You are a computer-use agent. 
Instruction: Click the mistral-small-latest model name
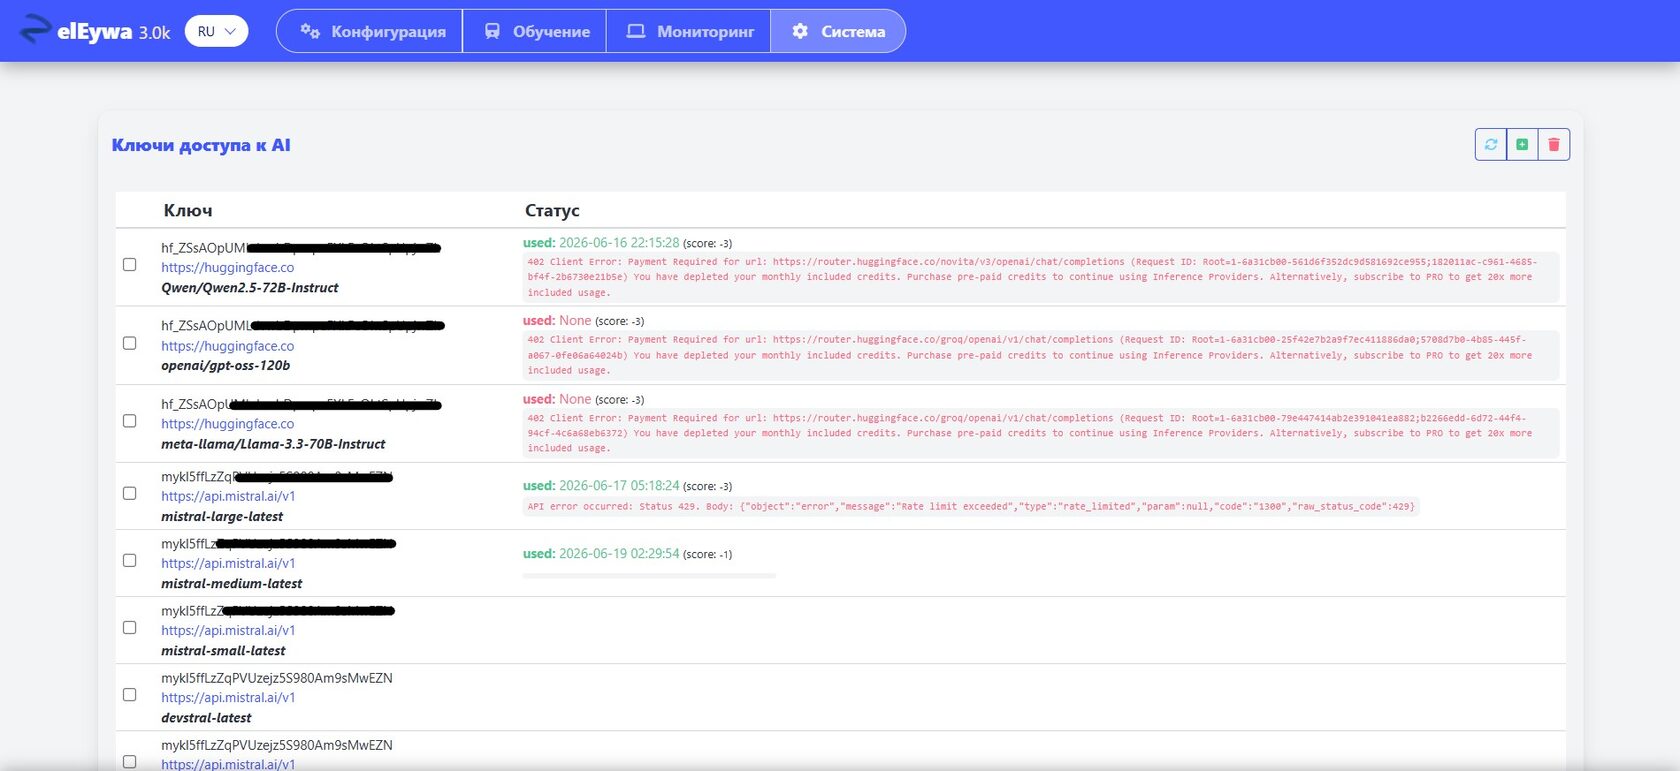223,651
